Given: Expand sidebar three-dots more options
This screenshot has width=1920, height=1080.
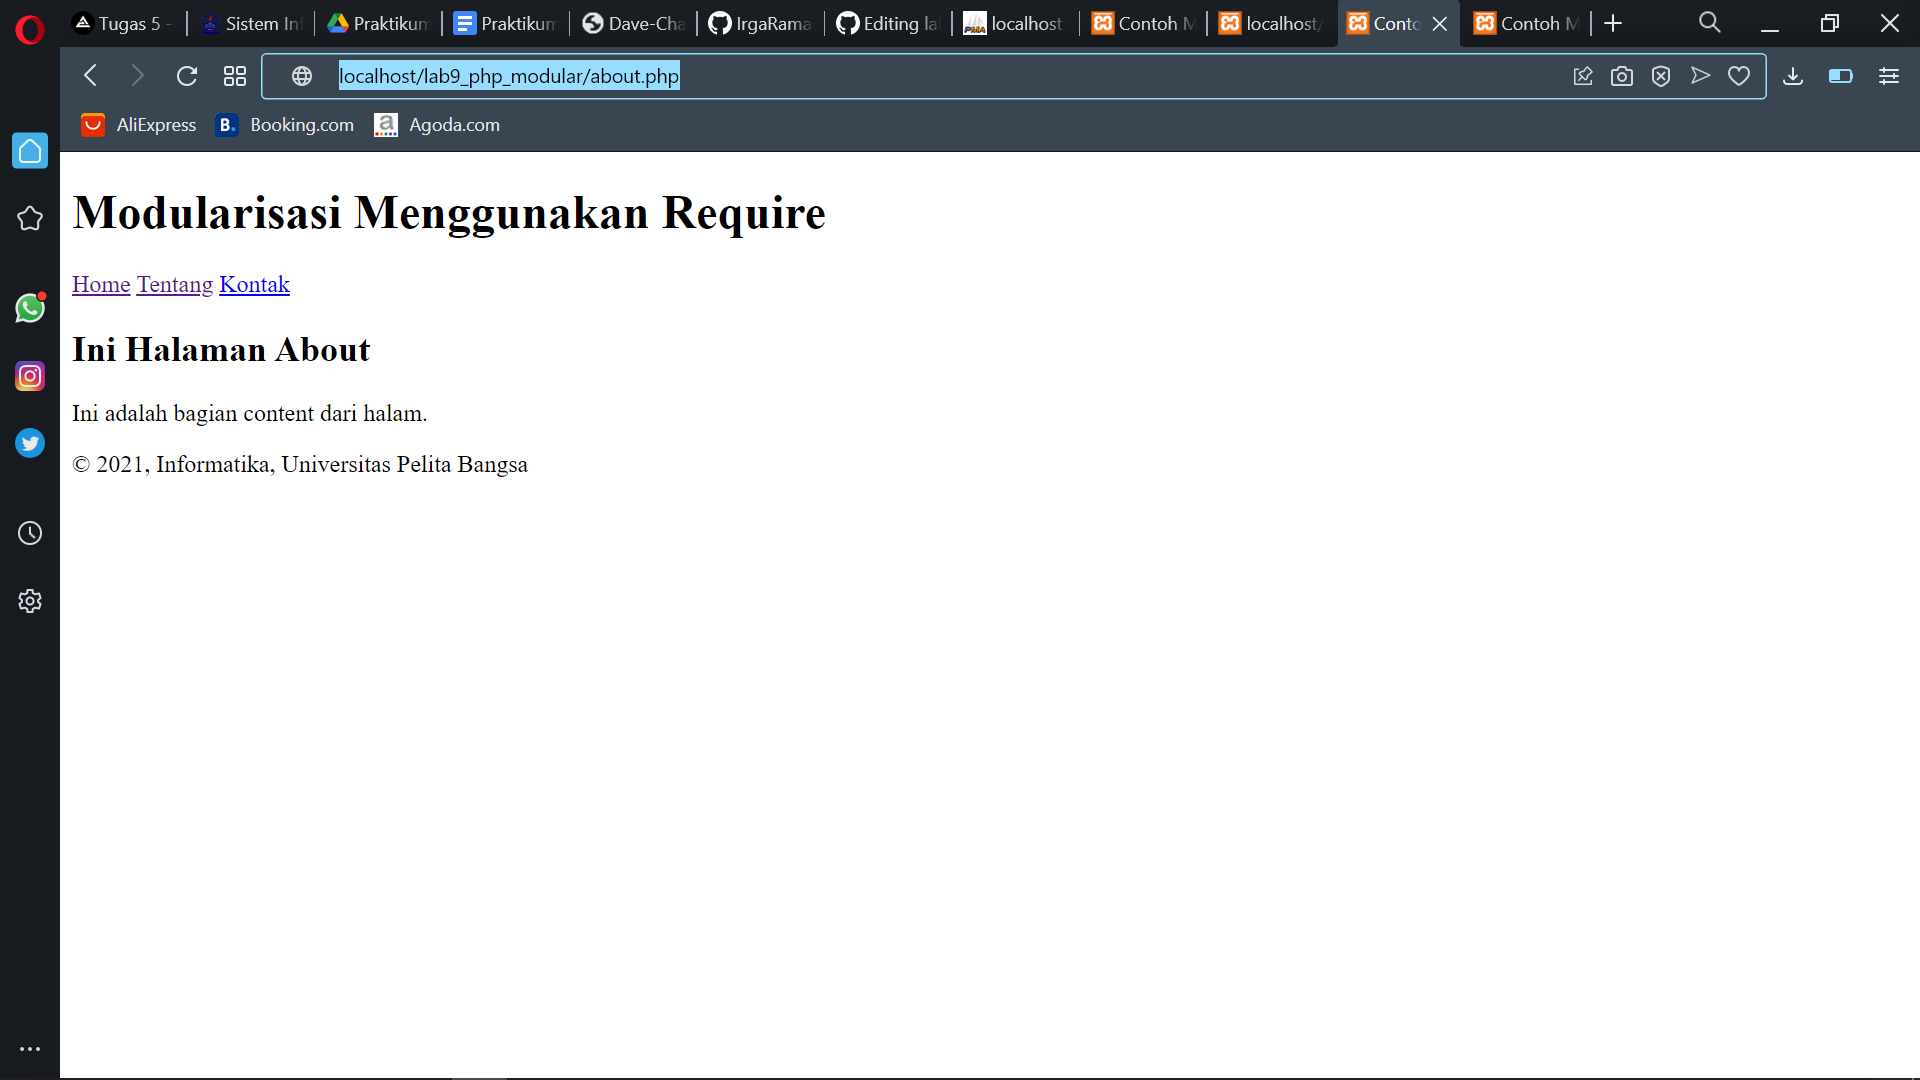Looking at the screenshot, I should (30, 1049).
